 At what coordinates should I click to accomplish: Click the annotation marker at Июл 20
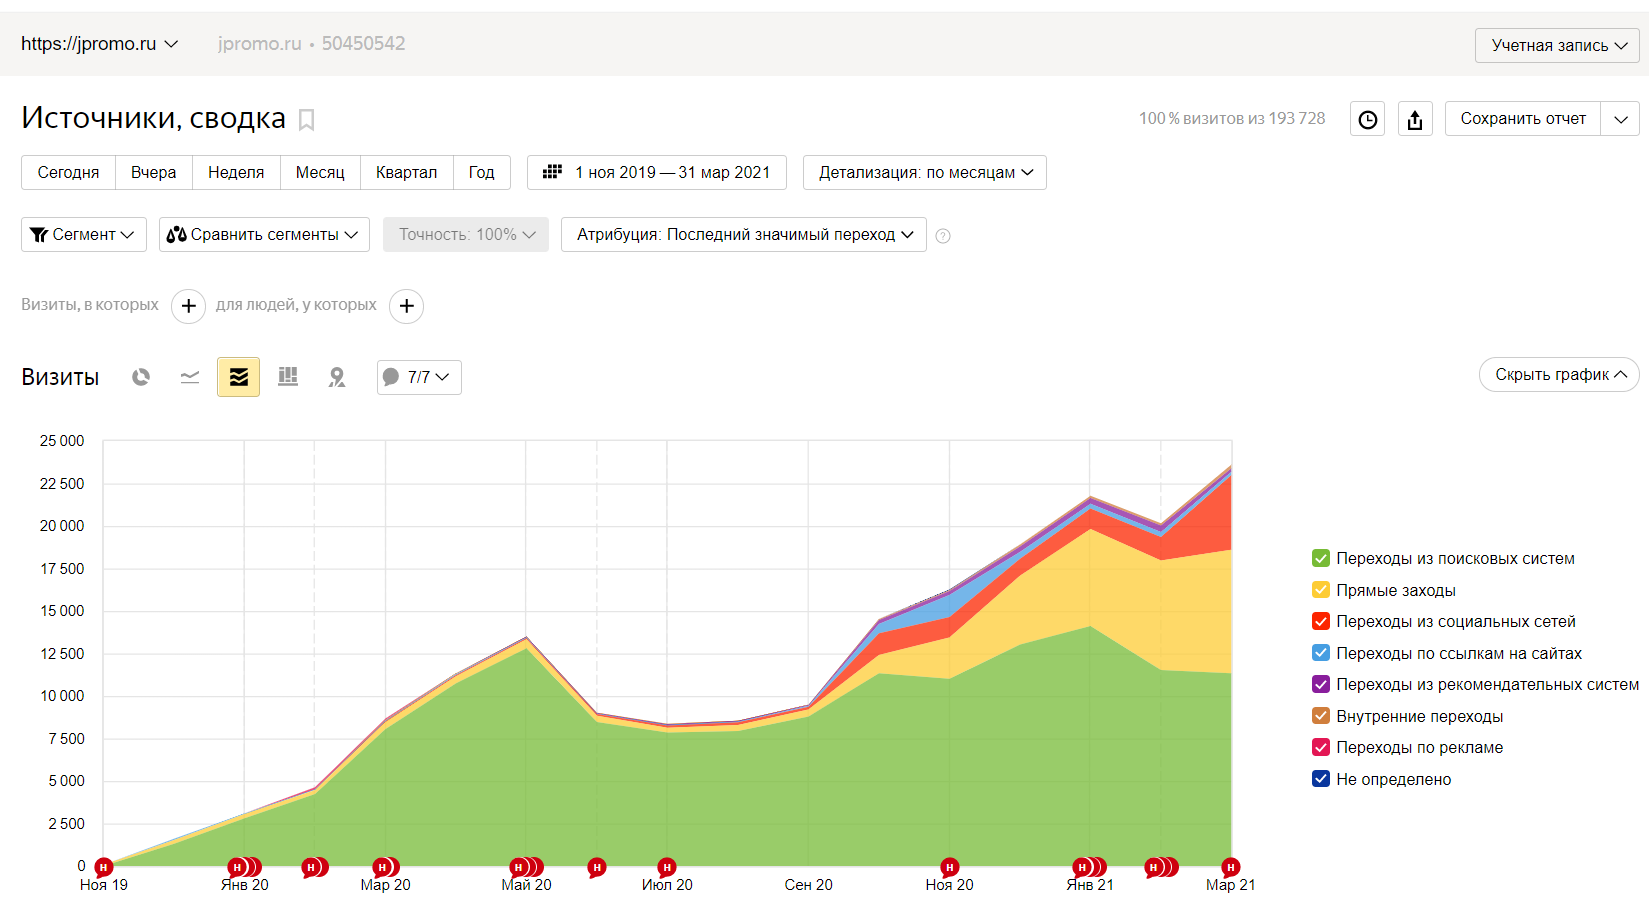667,867
